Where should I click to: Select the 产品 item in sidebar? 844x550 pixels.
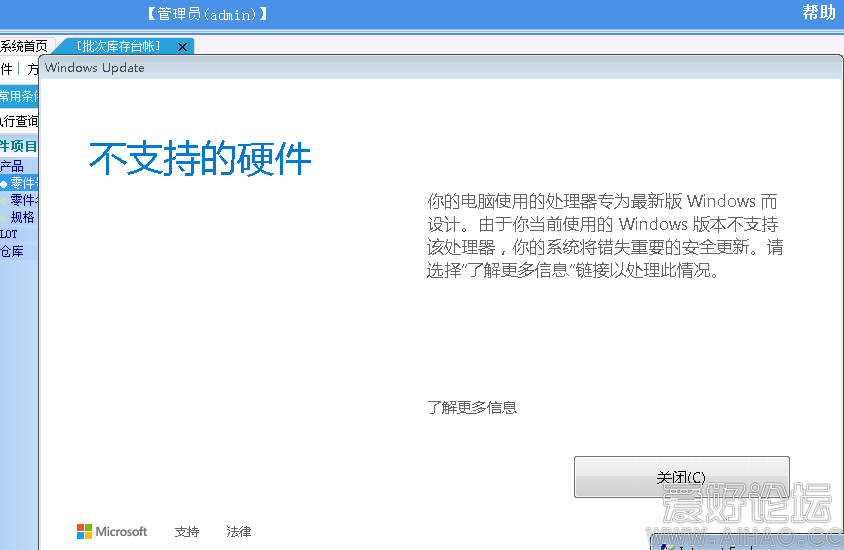pos(12,166)
